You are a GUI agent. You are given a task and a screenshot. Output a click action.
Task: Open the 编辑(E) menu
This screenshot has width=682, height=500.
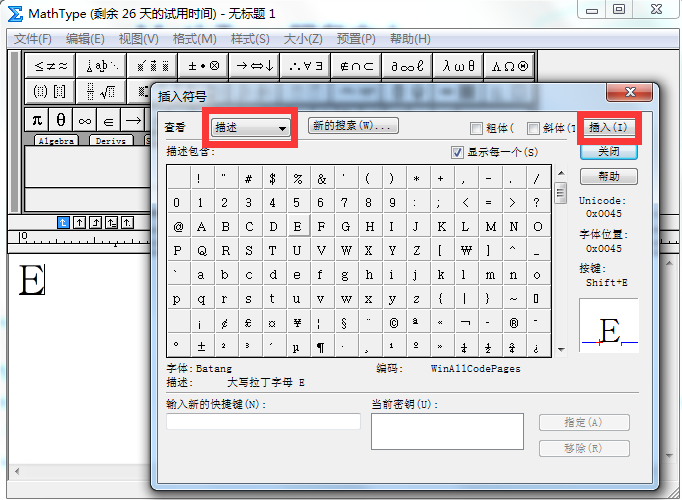pyautogui.click(x=85, y=39)
